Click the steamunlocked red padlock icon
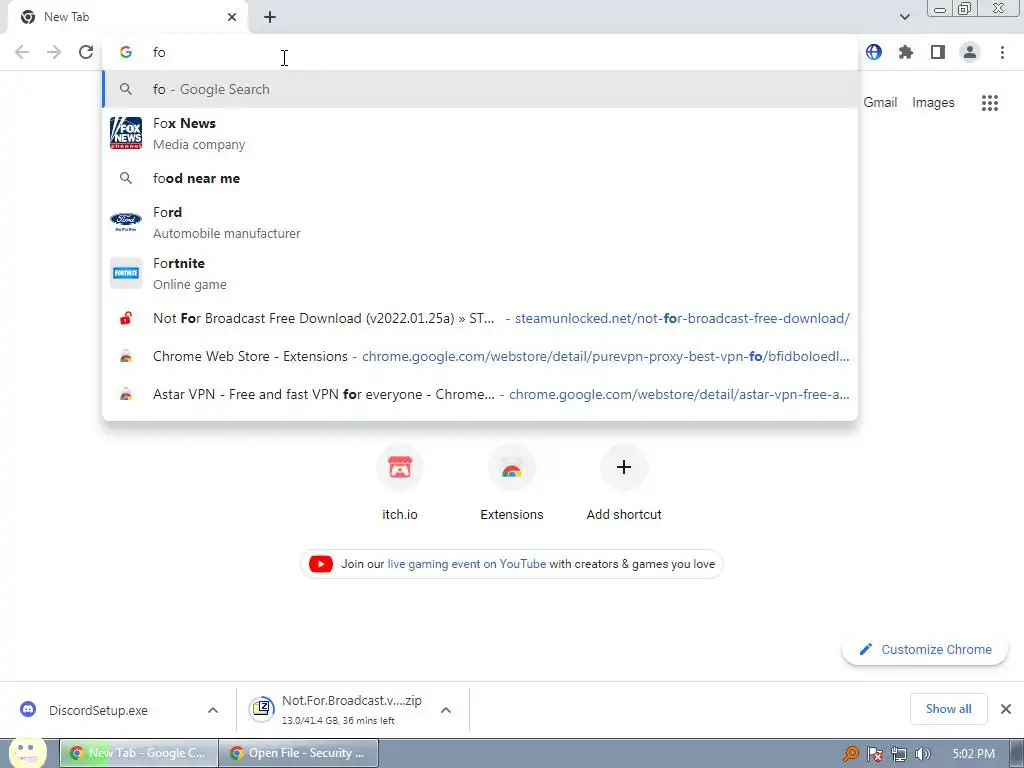The height and width of the screenshot is (768, 1024). [x=126, y=319]
